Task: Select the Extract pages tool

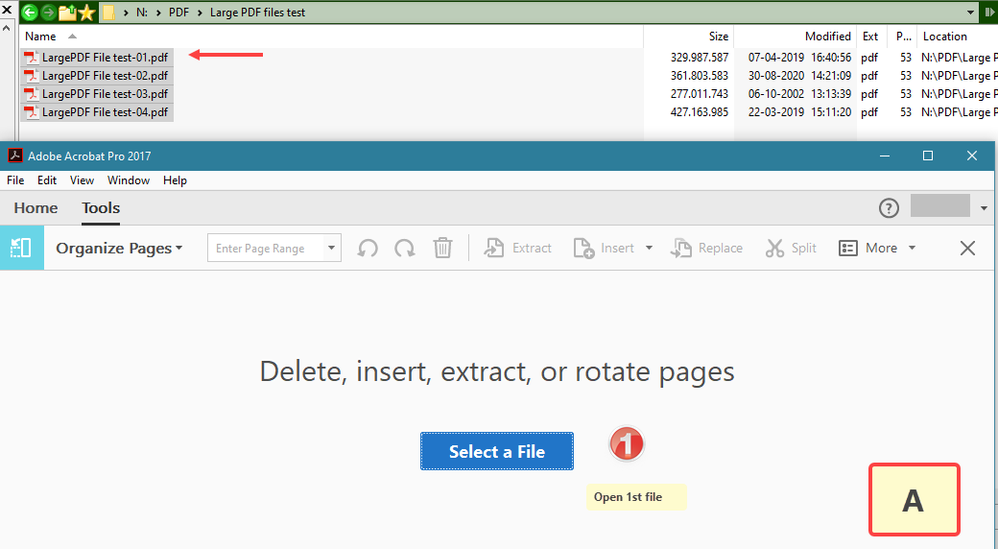Action: (x=517, y=248)
